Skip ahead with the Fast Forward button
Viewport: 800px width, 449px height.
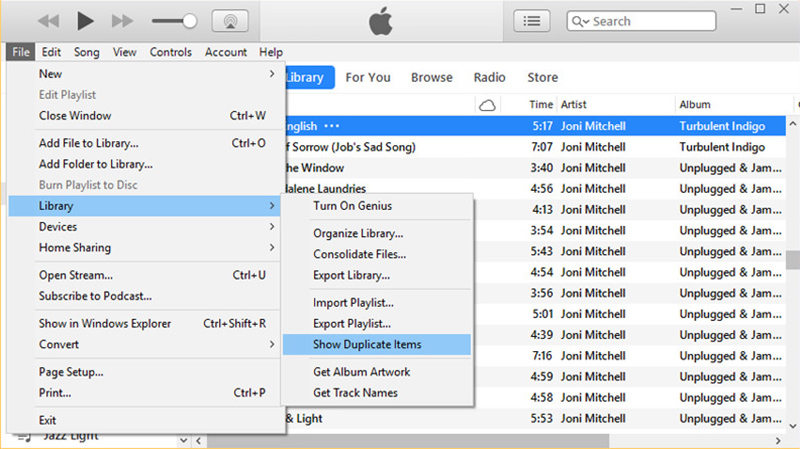122,21
